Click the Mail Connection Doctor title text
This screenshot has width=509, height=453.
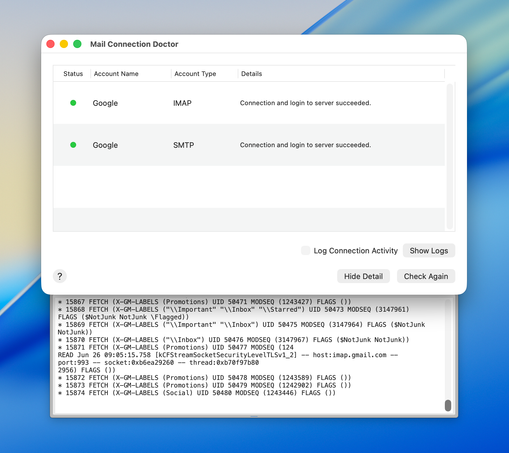click(134, 44)
